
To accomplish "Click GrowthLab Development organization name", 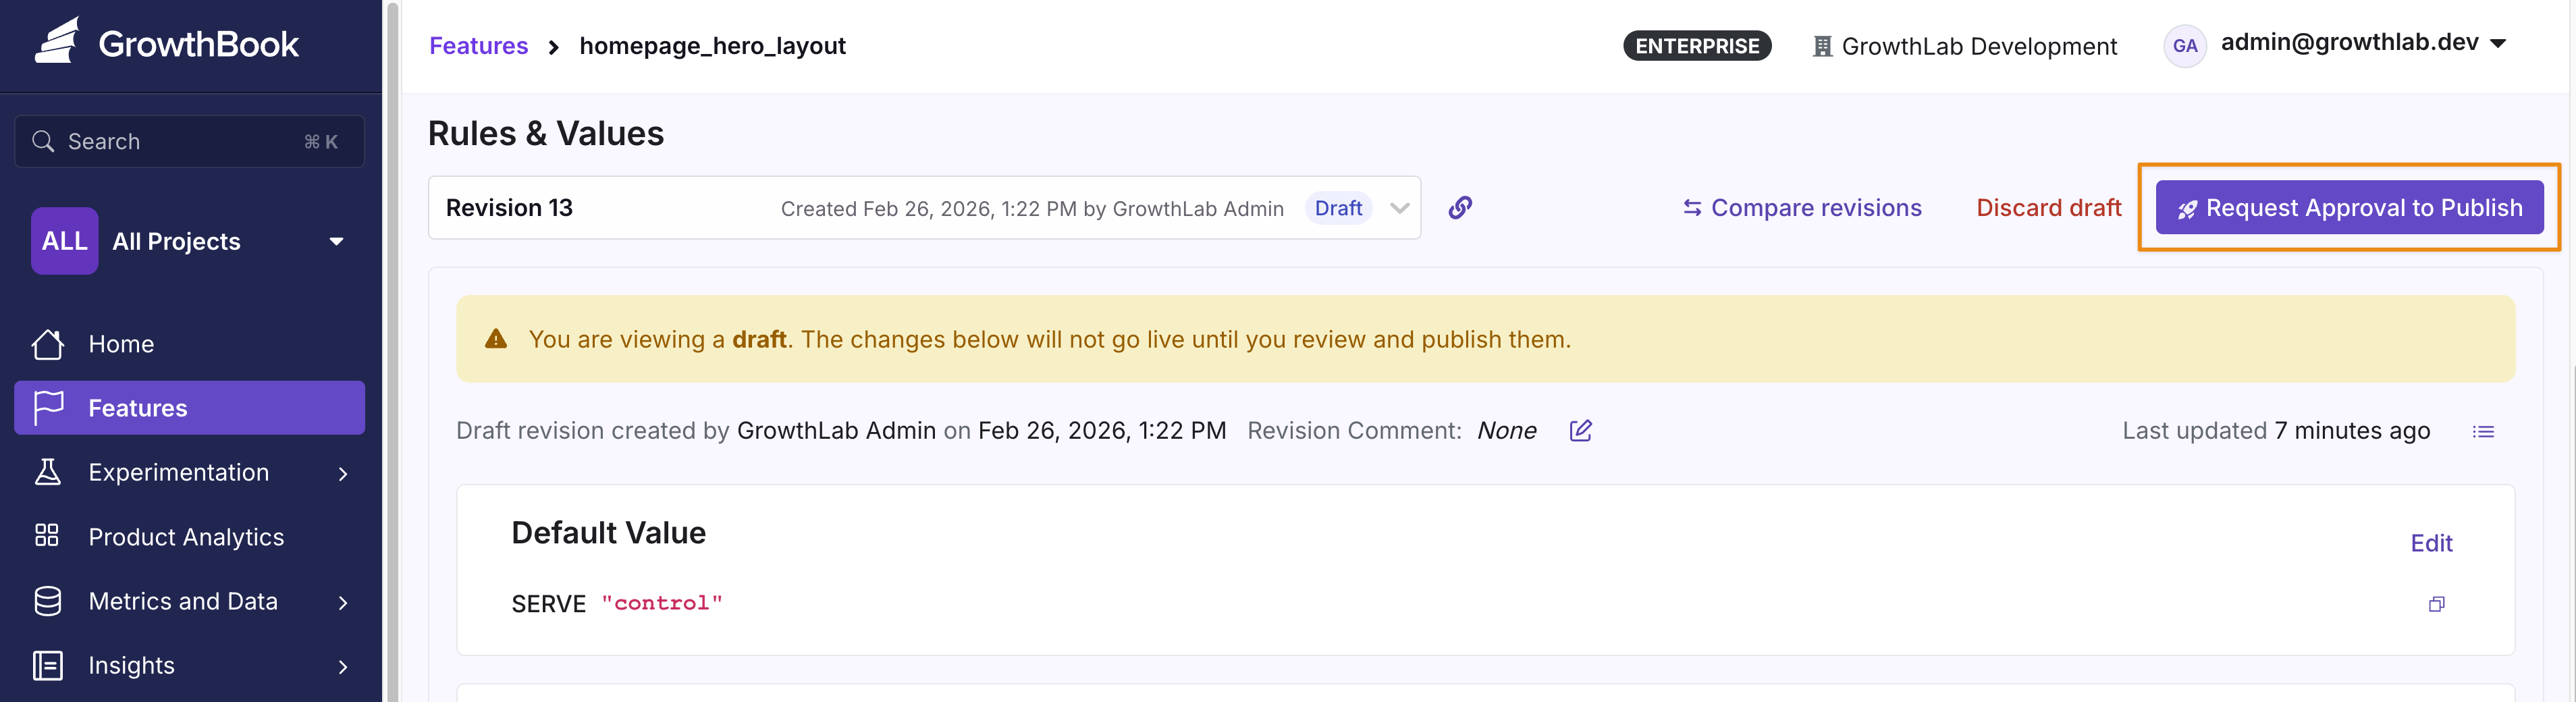I will [x=1979, y=46].
